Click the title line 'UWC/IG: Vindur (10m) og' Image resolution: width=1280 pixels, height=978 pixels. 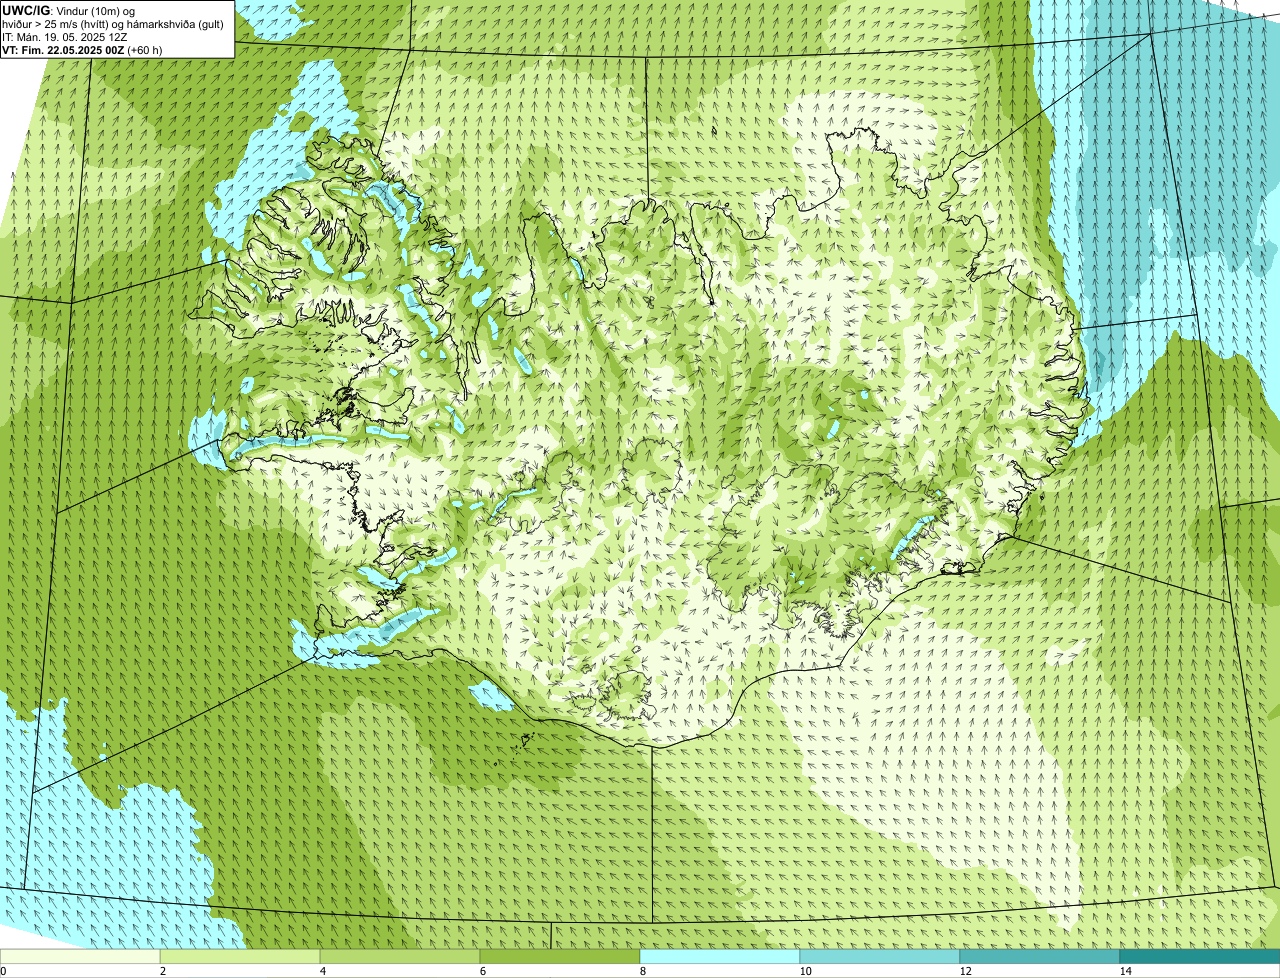click(x=69, y=10)
